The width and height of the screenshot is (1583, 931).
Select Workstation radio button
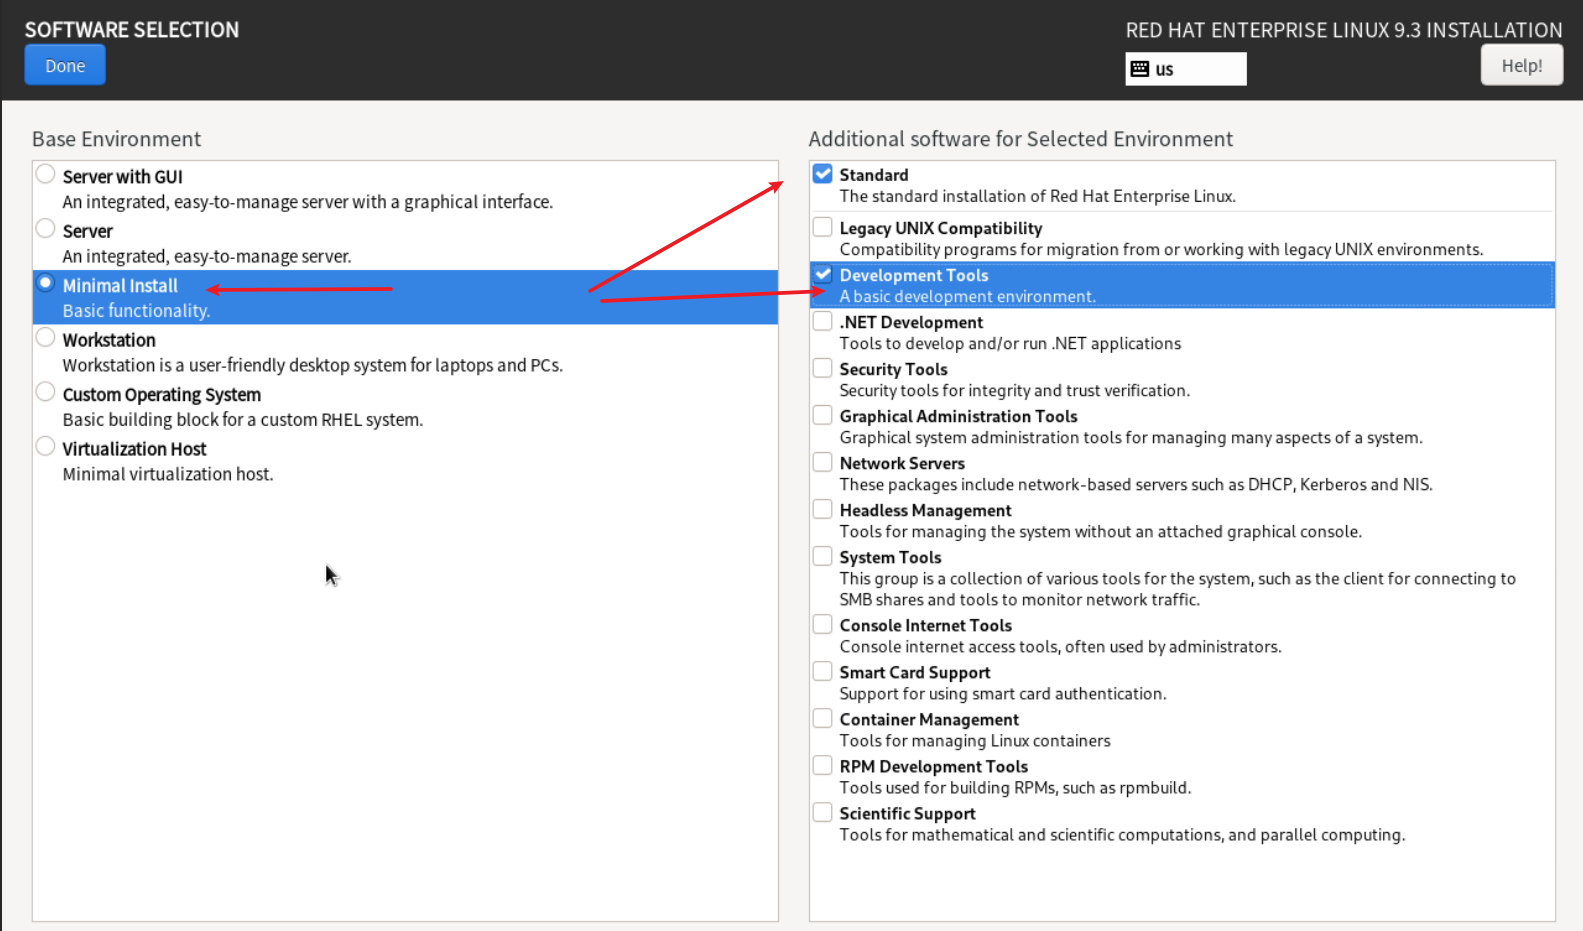pos(46,338)
